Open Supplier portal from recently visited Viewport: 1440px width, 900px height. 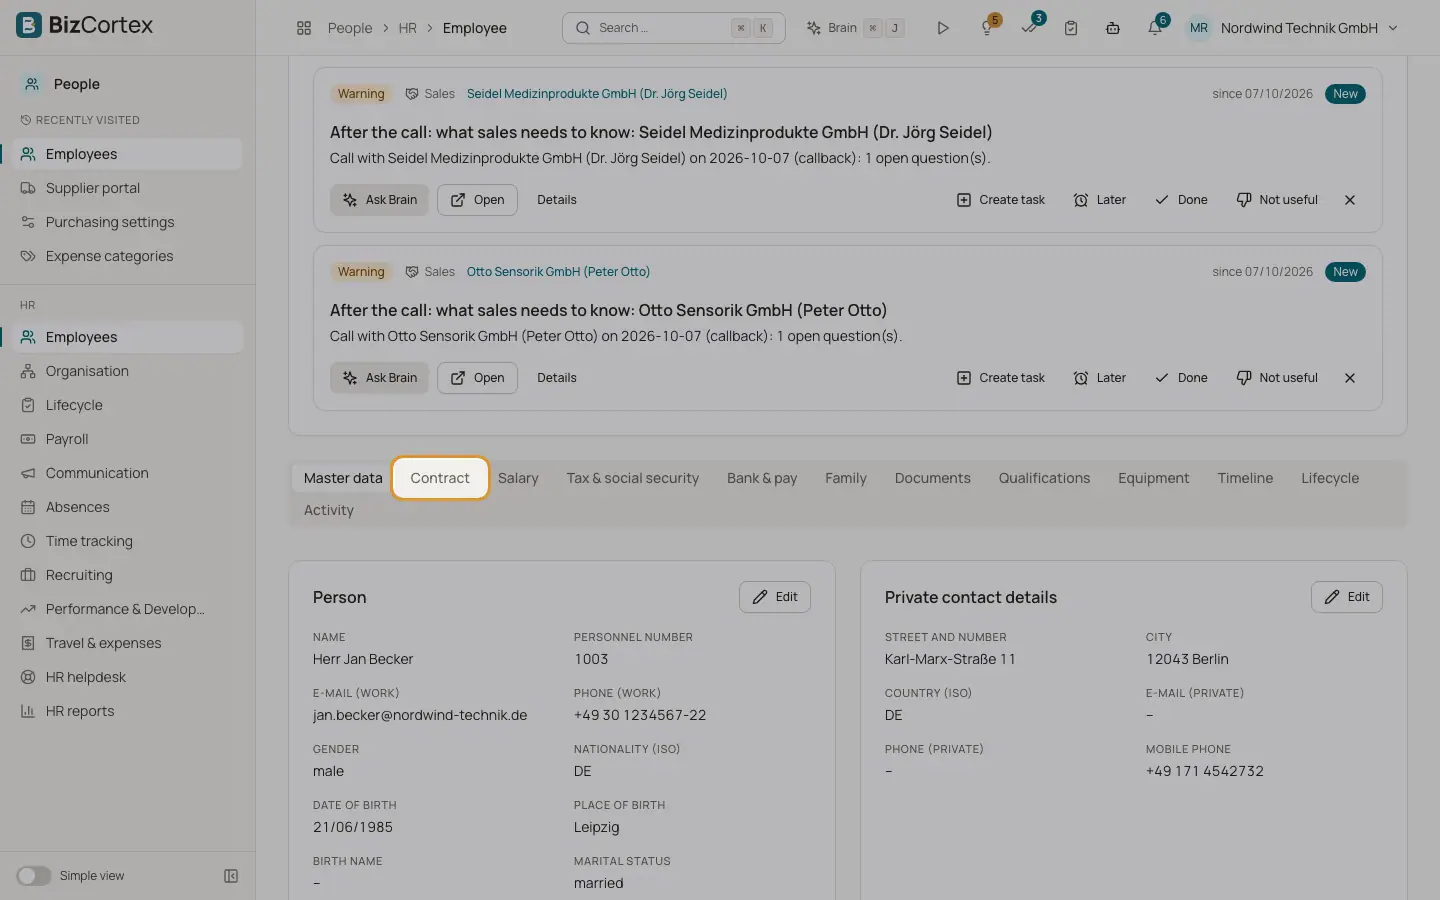pyautogui.click(x=128, y=188)
